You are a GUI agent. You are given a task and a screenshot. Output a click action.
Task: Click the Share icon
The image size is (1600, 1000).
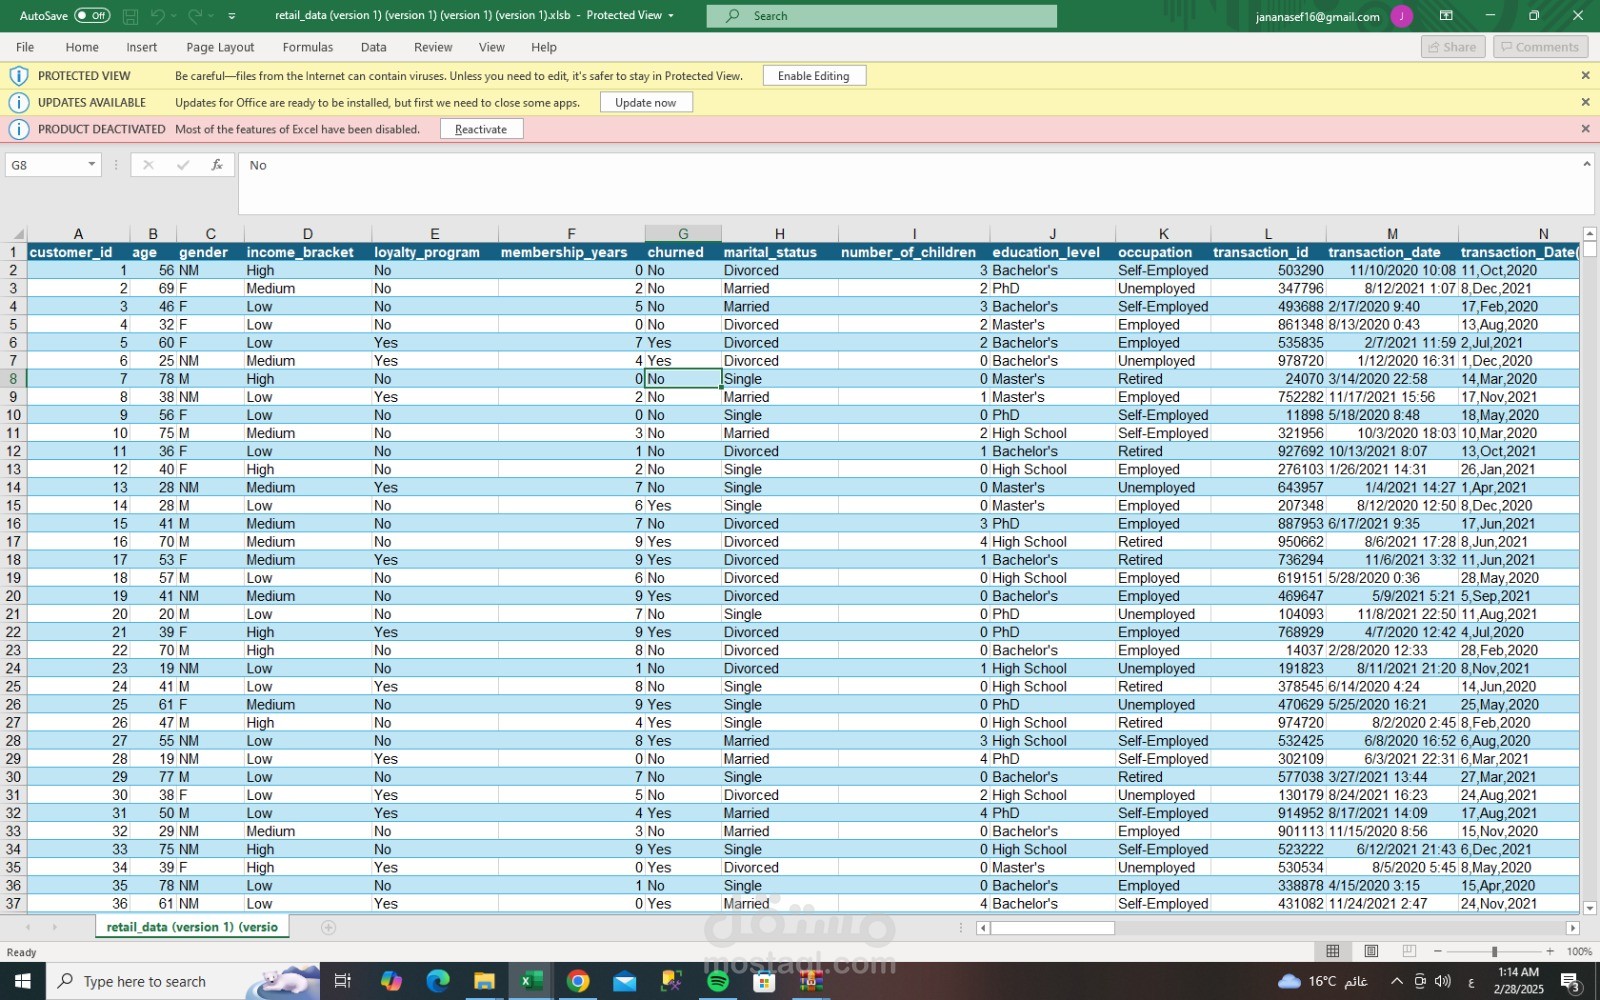[1452, 46]
